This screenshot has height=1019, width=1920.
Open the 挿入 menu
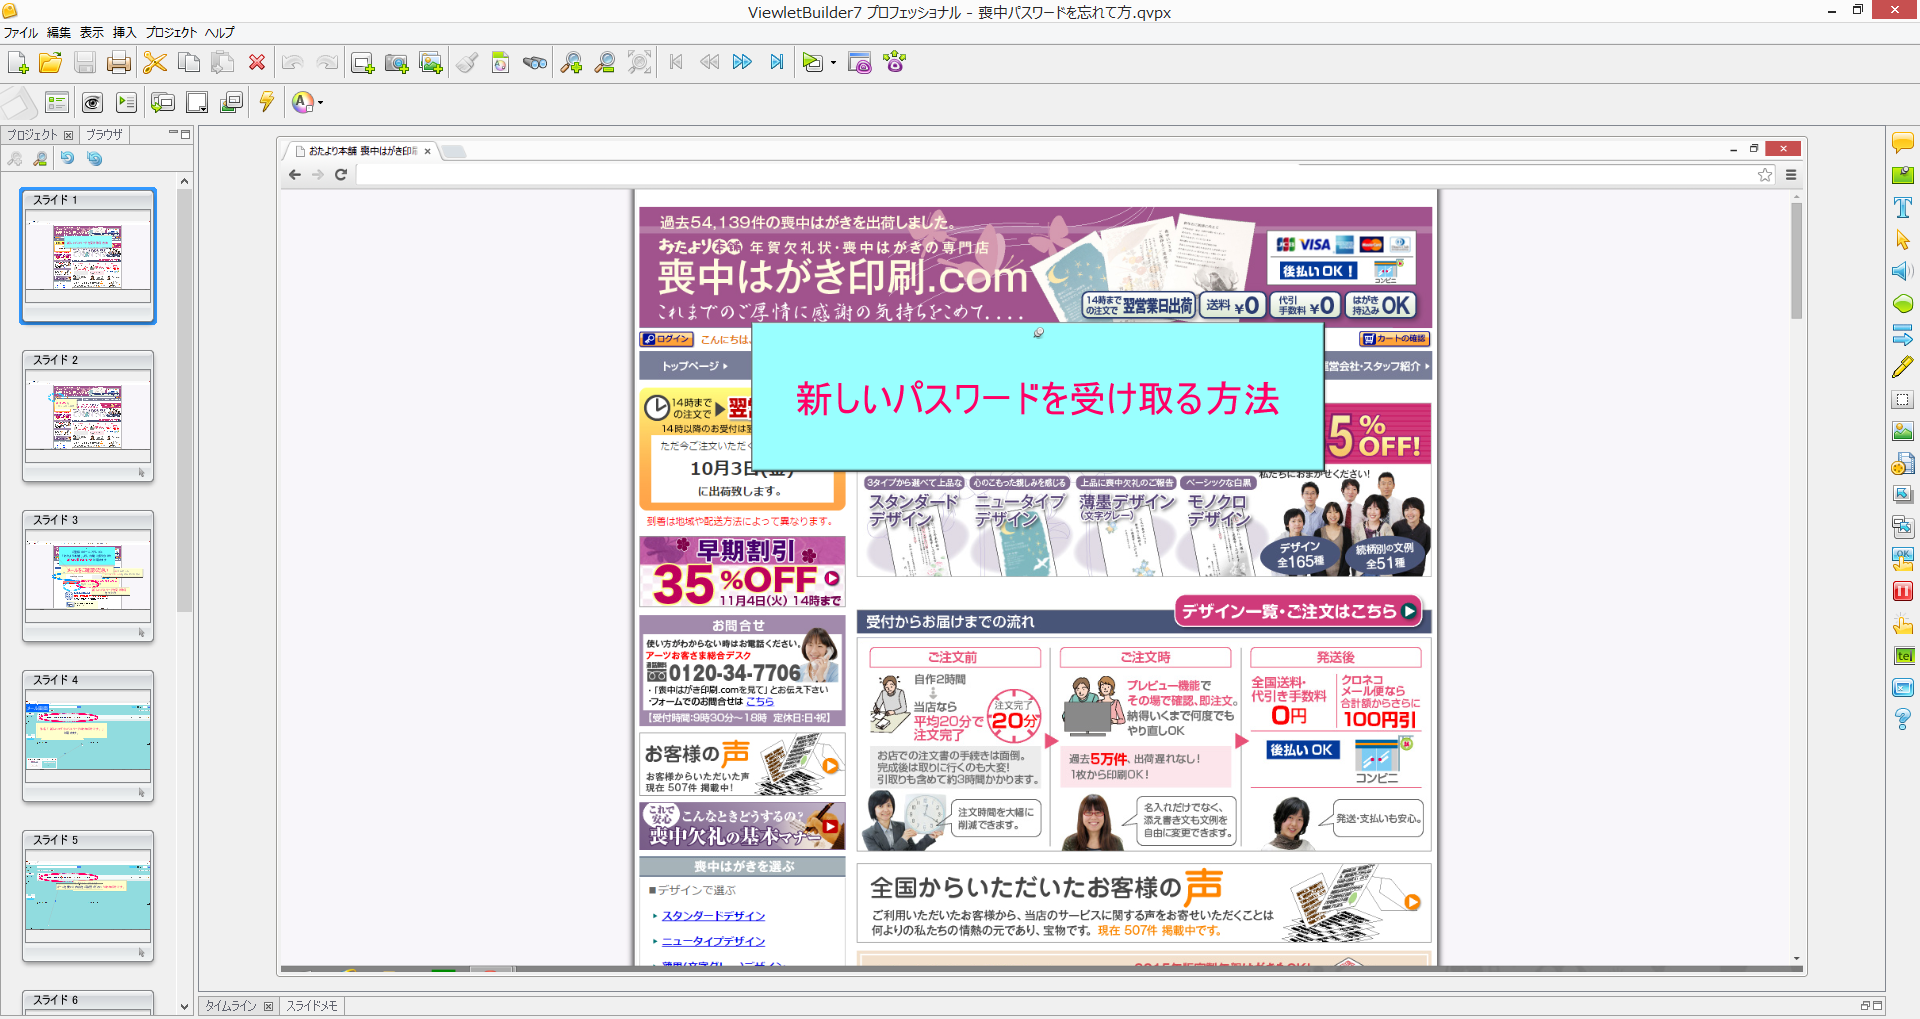(x=125, y=32)
